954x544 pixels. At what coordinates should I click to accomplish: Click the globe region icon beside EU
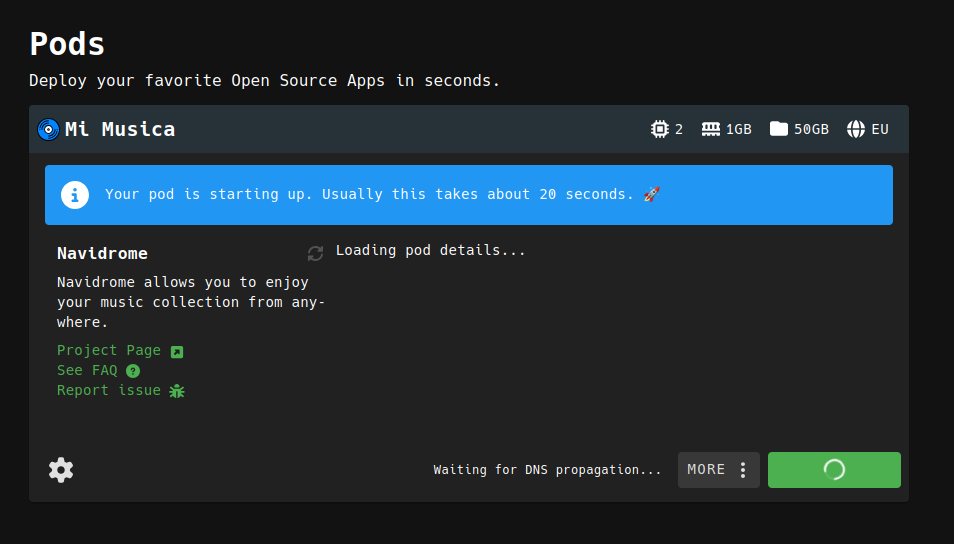tap(856, 129)
